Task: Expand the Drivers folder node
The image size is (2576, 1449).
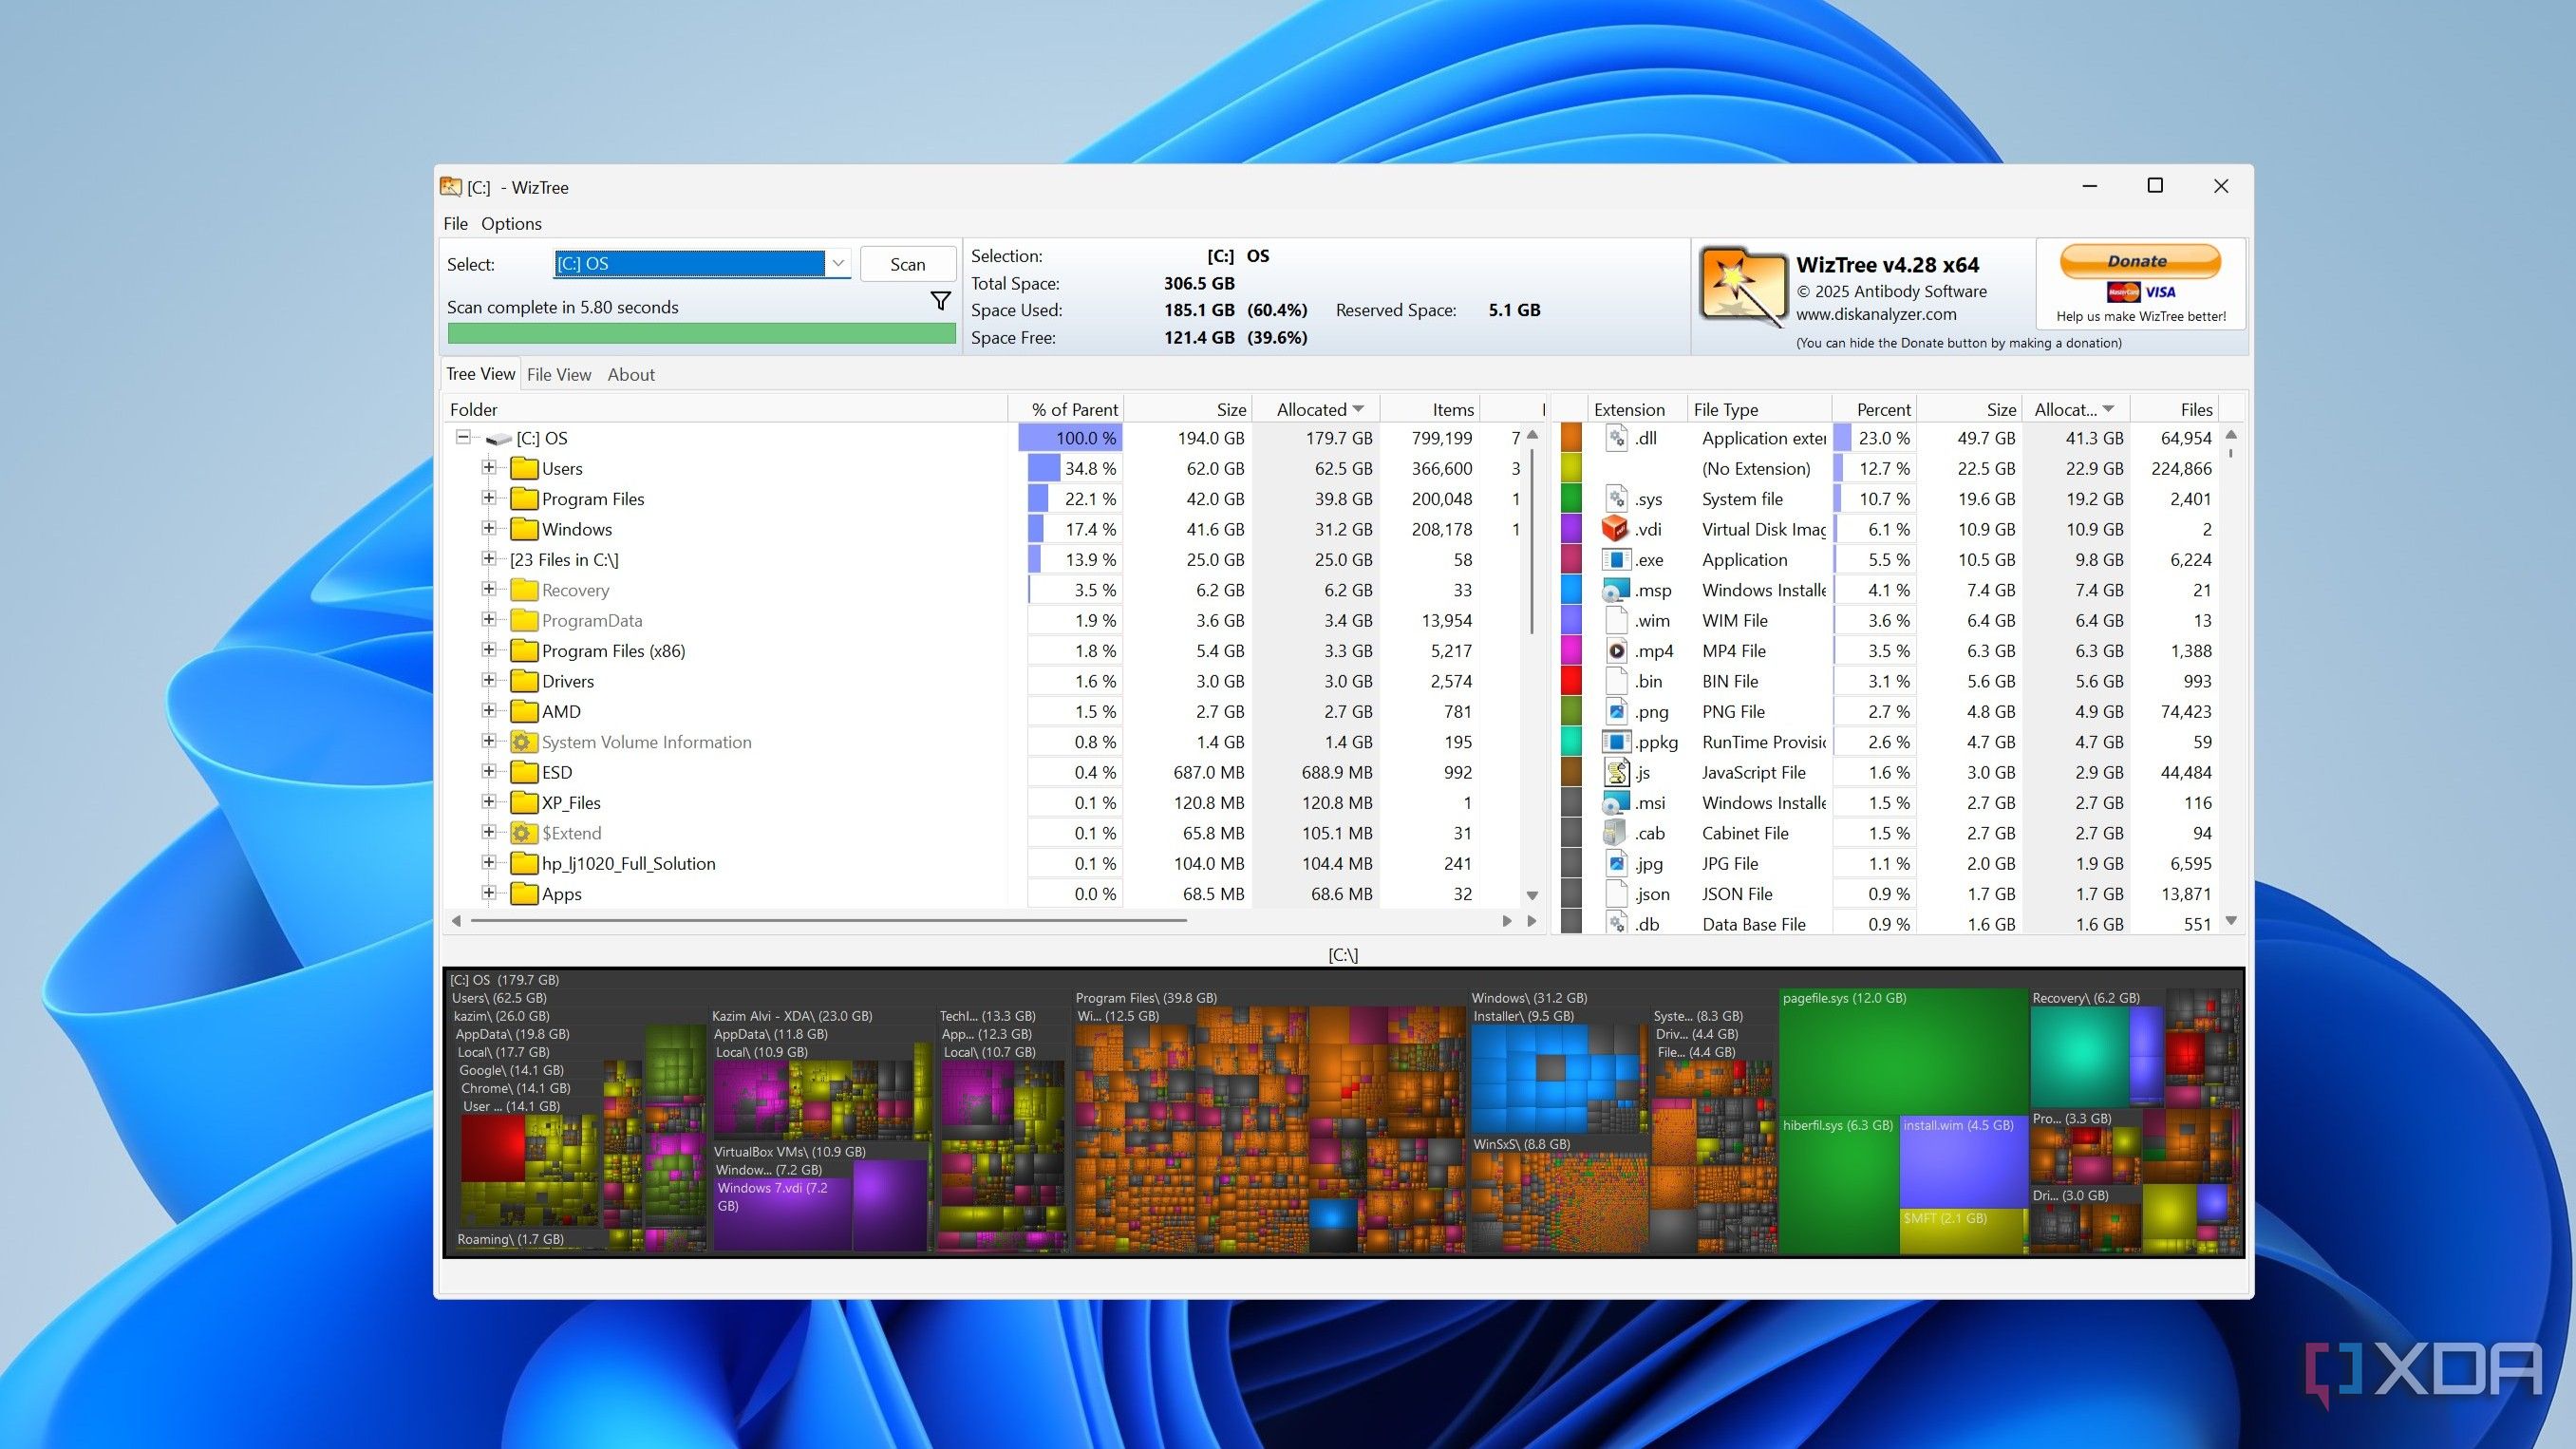Action: [x=489, y=680]
